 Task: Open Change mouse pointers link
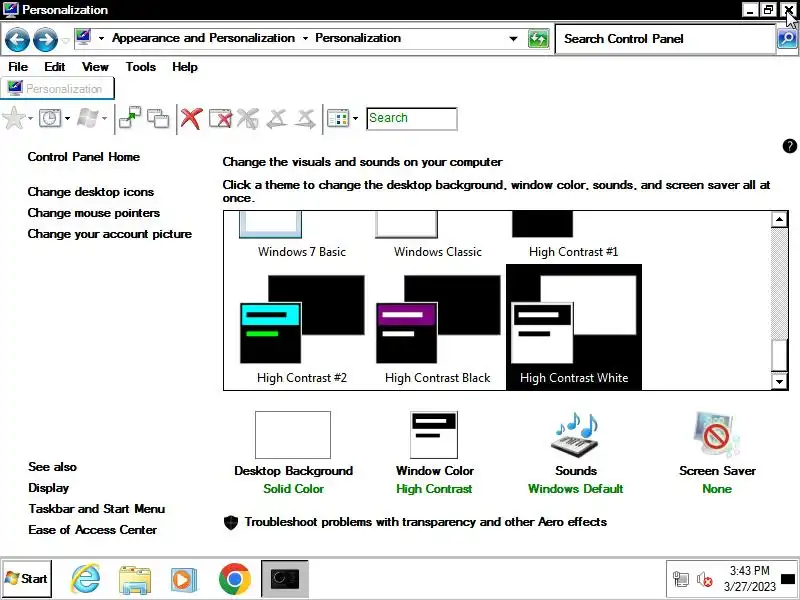coord(94,213)
